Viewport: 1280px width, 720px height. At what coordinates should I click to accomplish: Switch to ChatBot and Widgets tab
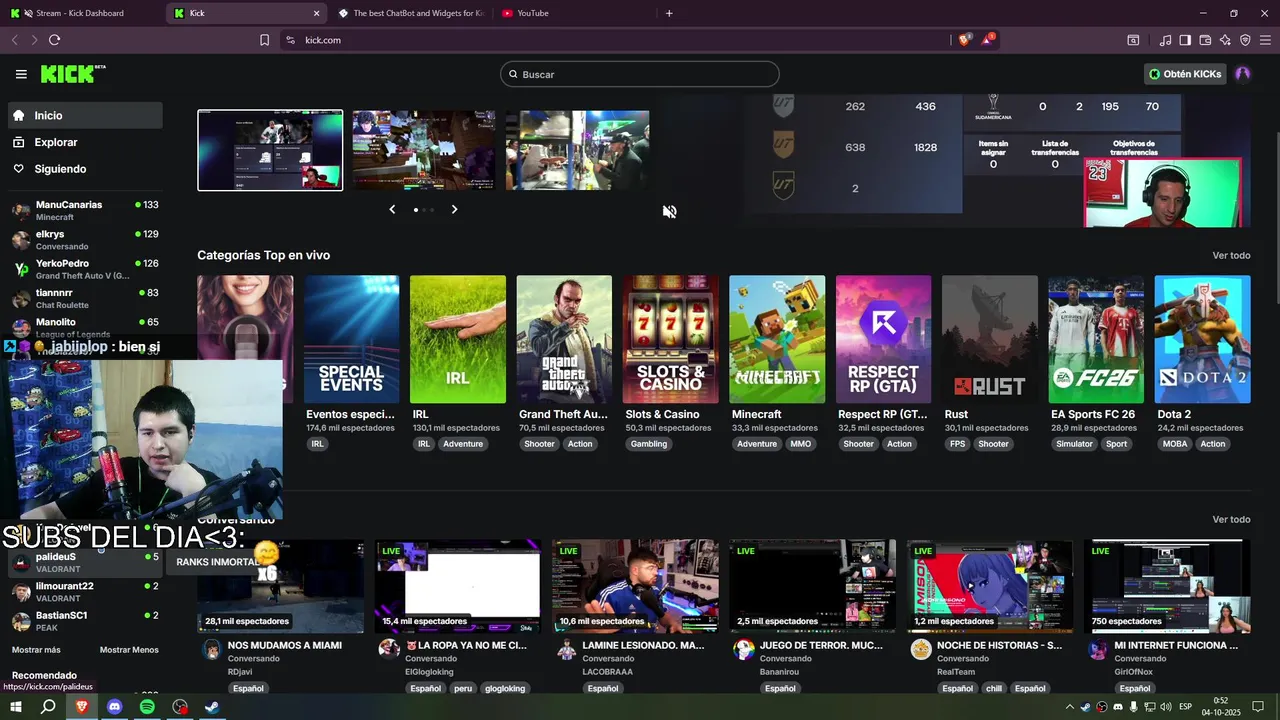coord(410,13)
